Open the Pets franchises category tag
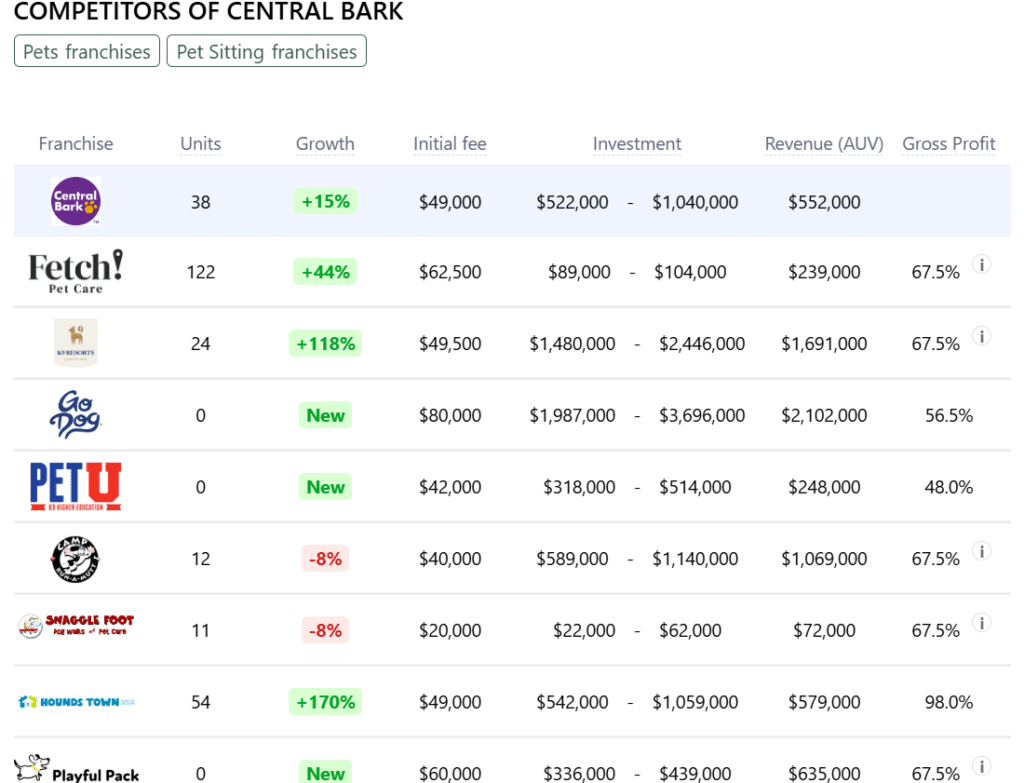The image size is (1024, 783). tap(87, 51)
